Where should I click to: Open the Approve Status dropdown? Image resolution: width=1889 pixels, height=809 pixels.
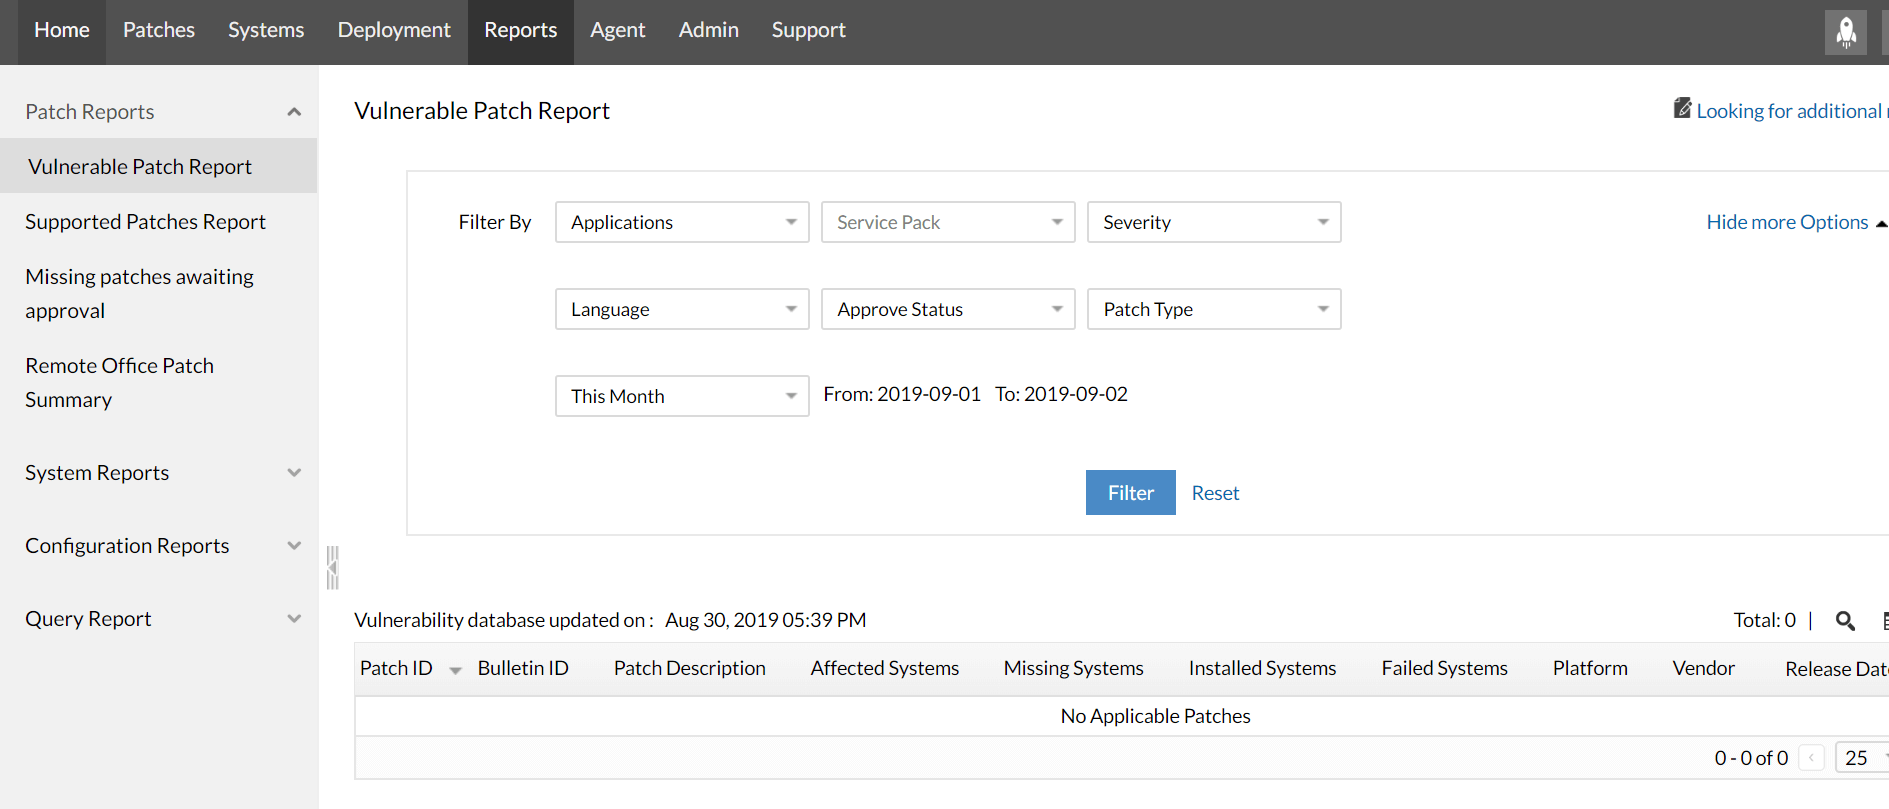pyautogui.click(x=948, y=309)
